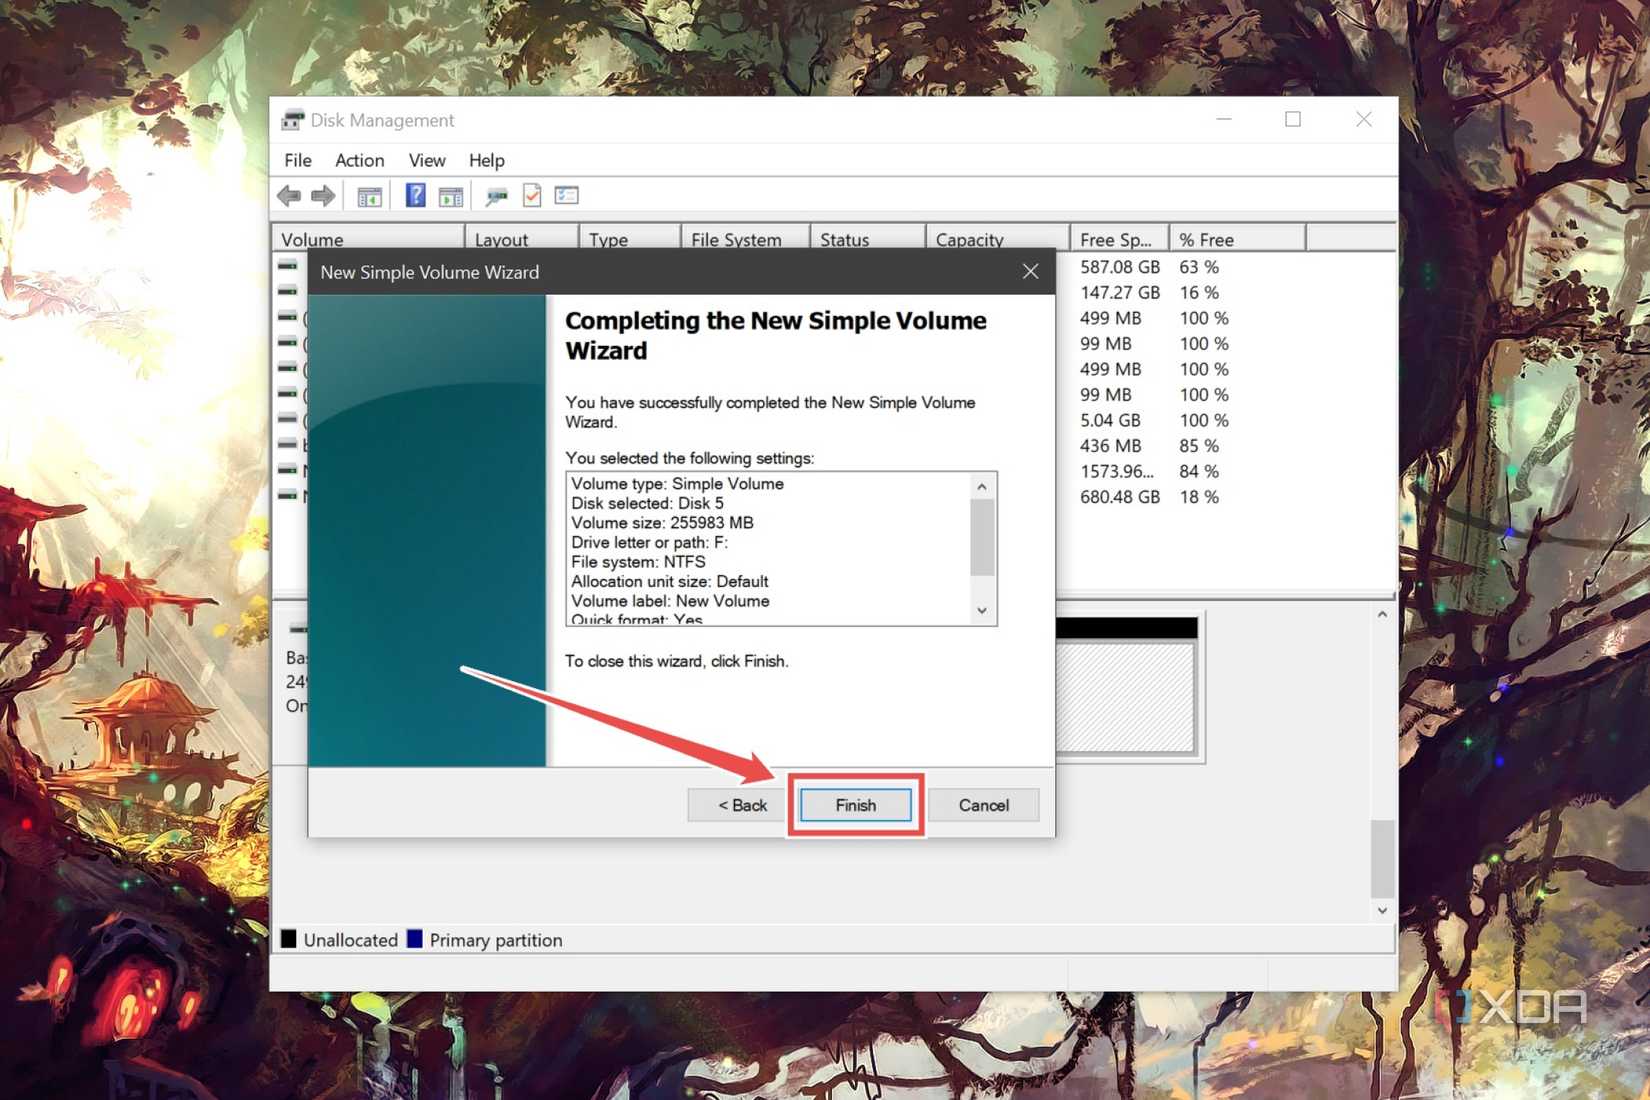Minimize the Disk Management window

pos(1224,119)
